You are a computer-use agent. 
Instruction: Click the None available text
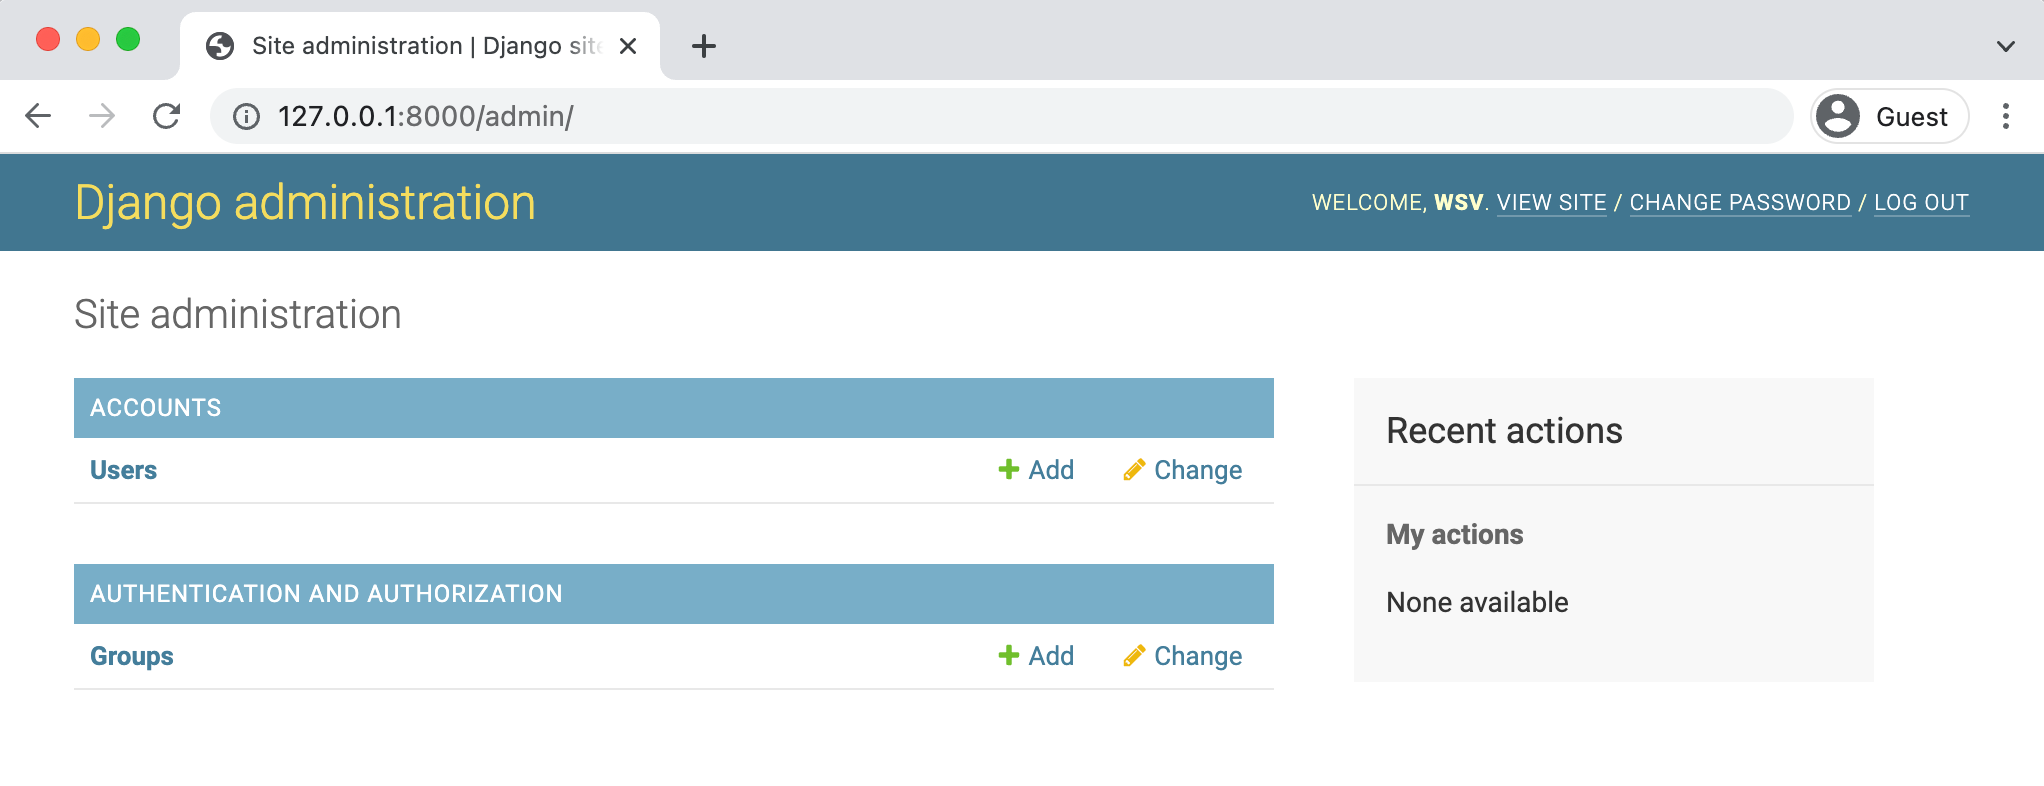tap(1477, 602)
